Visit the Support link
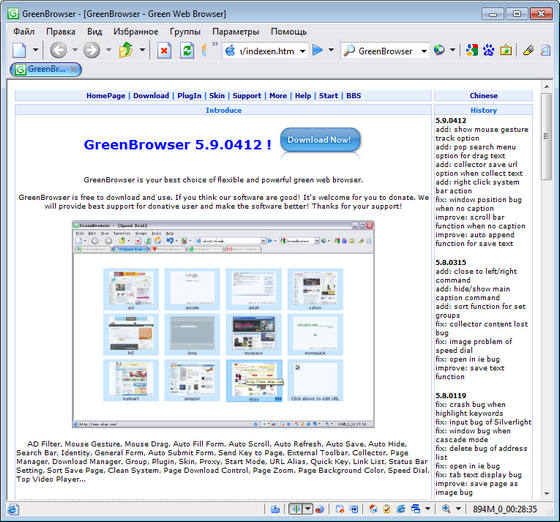 click(247, 96)
